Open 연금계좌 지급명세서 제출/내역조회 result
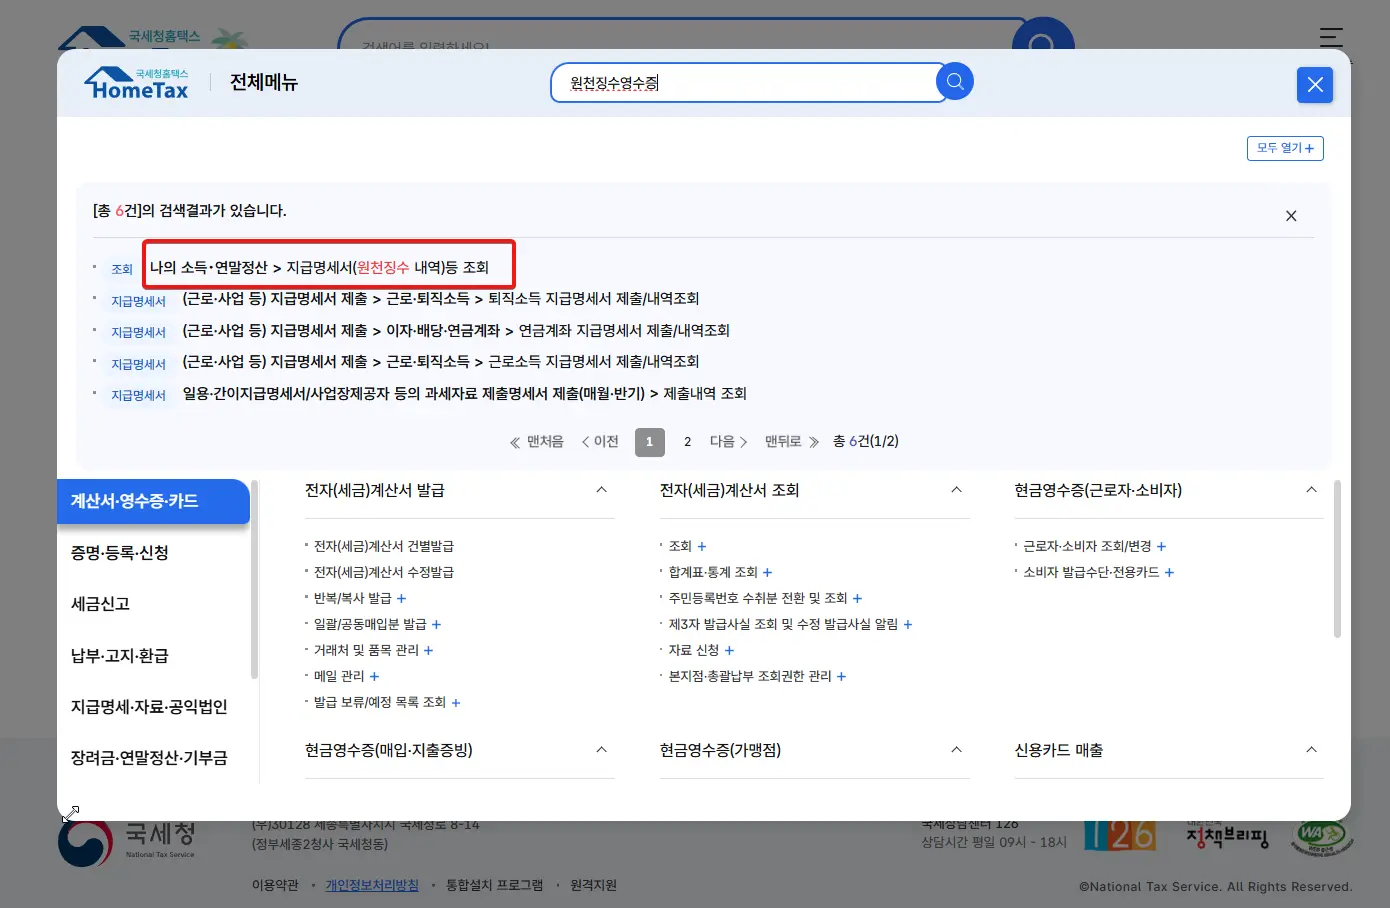This screenshot has height=908, width=1390. (455, 331)
